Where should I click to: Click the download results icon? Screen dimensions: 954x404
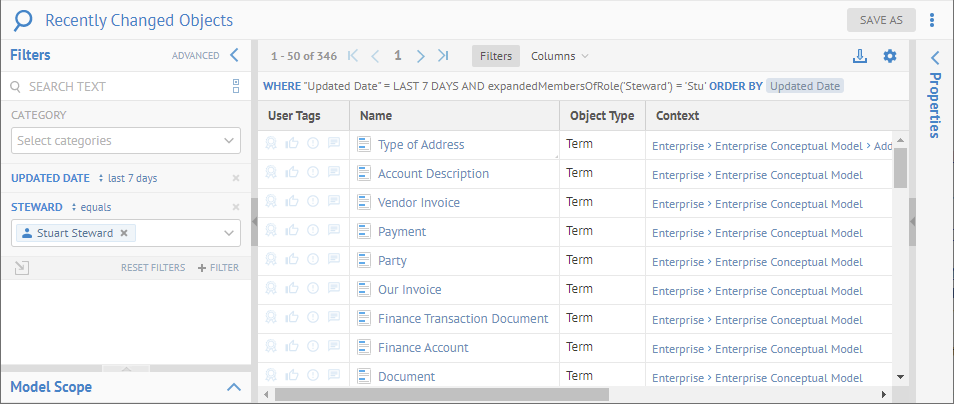[860, 56]
